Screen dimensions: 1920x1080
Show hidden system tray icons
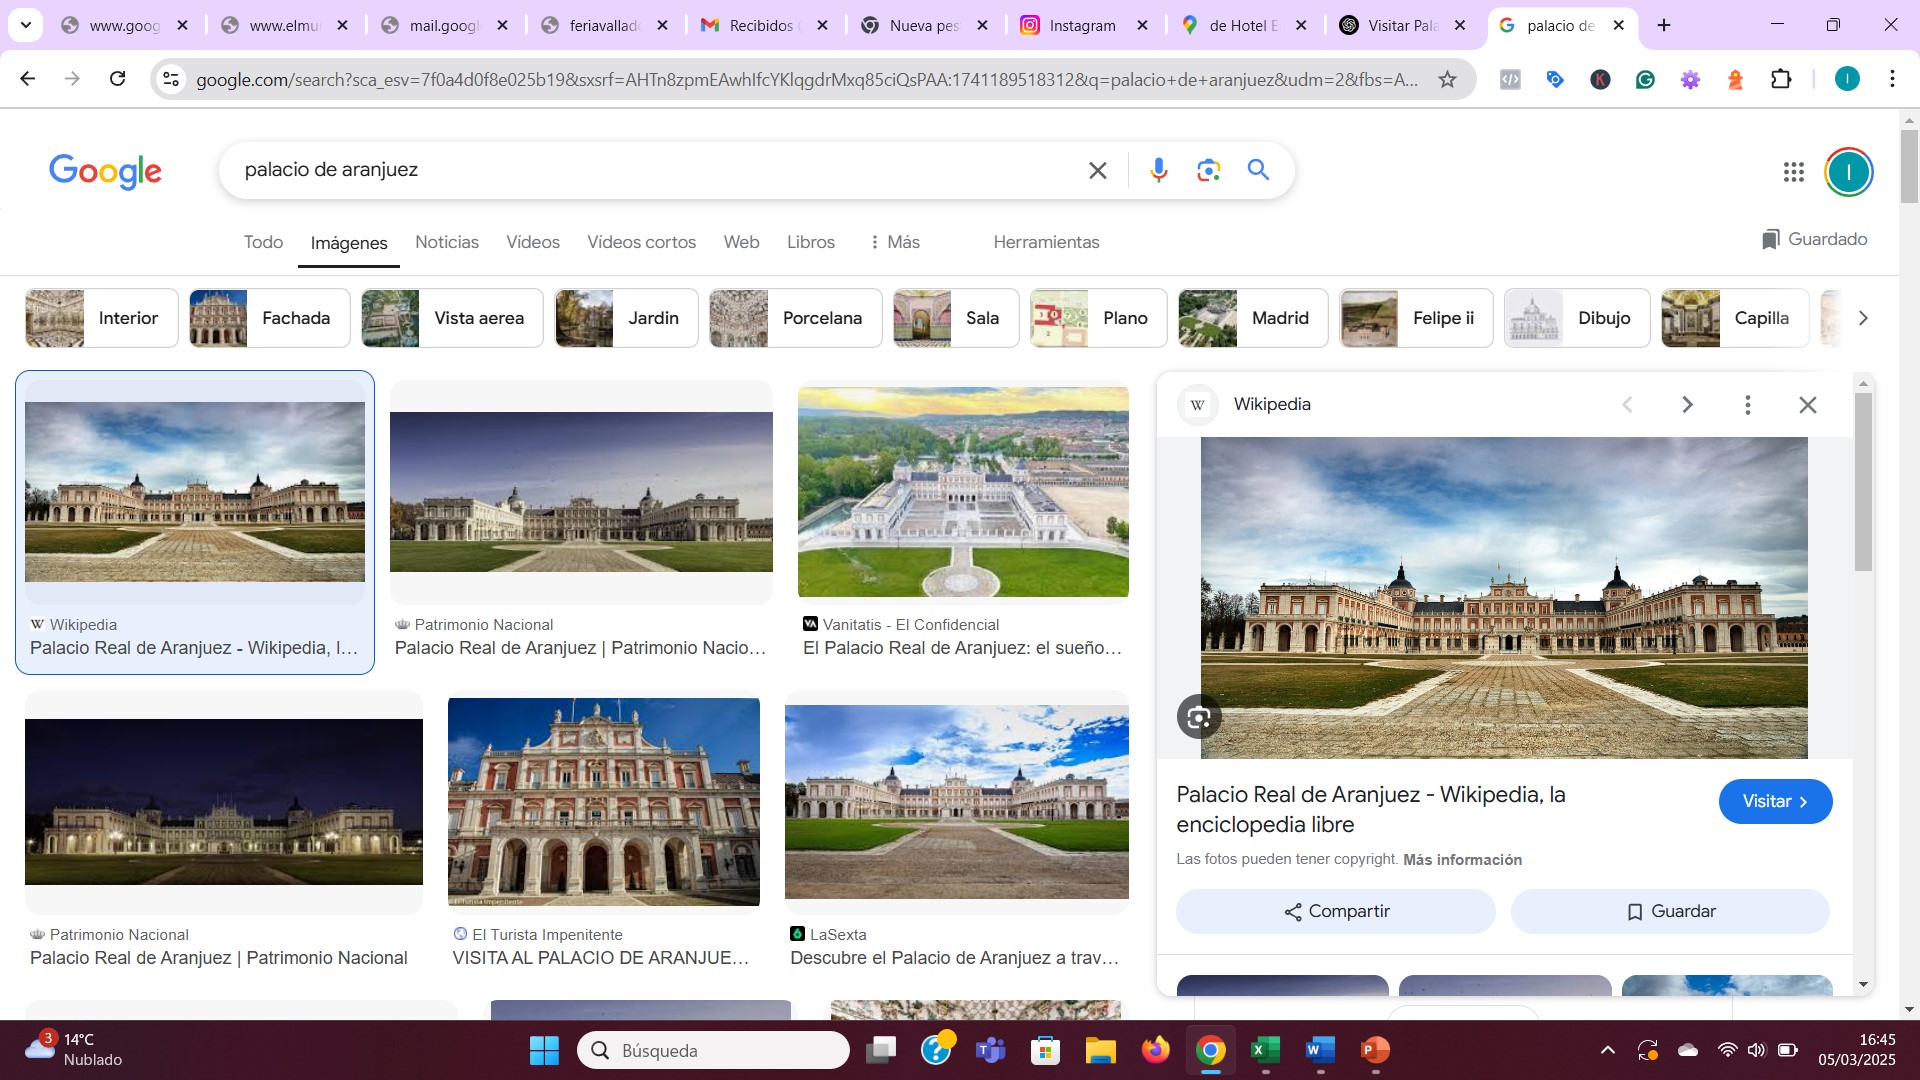coord(1607,1050)
